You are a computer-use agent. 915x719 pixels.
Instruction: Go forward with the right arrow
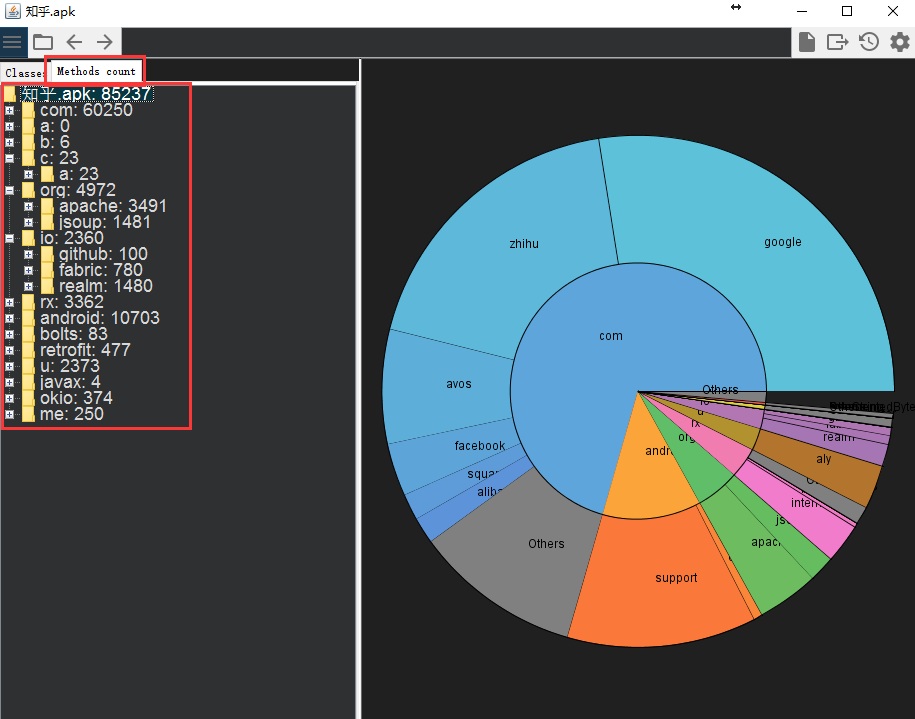coord(105,42)
